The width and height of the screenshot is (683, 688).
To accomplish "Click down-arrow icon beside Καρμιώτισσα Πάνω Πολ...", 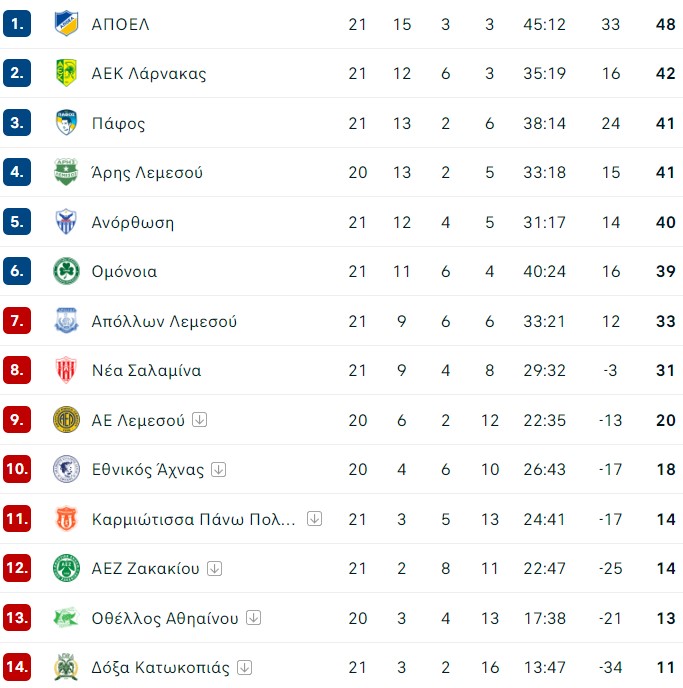I will click(x=315, y=519).
